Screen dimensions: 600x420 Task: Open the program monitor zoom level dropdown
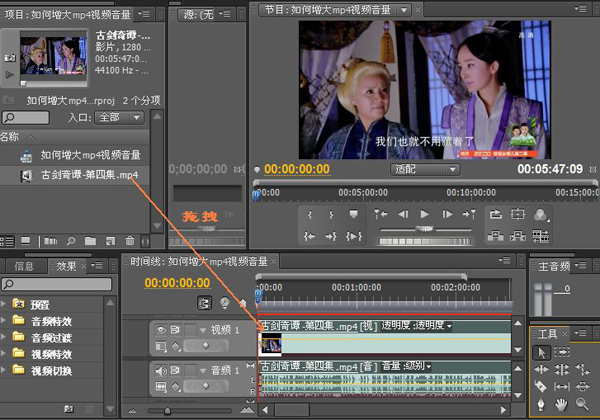(x=425, y=169)
